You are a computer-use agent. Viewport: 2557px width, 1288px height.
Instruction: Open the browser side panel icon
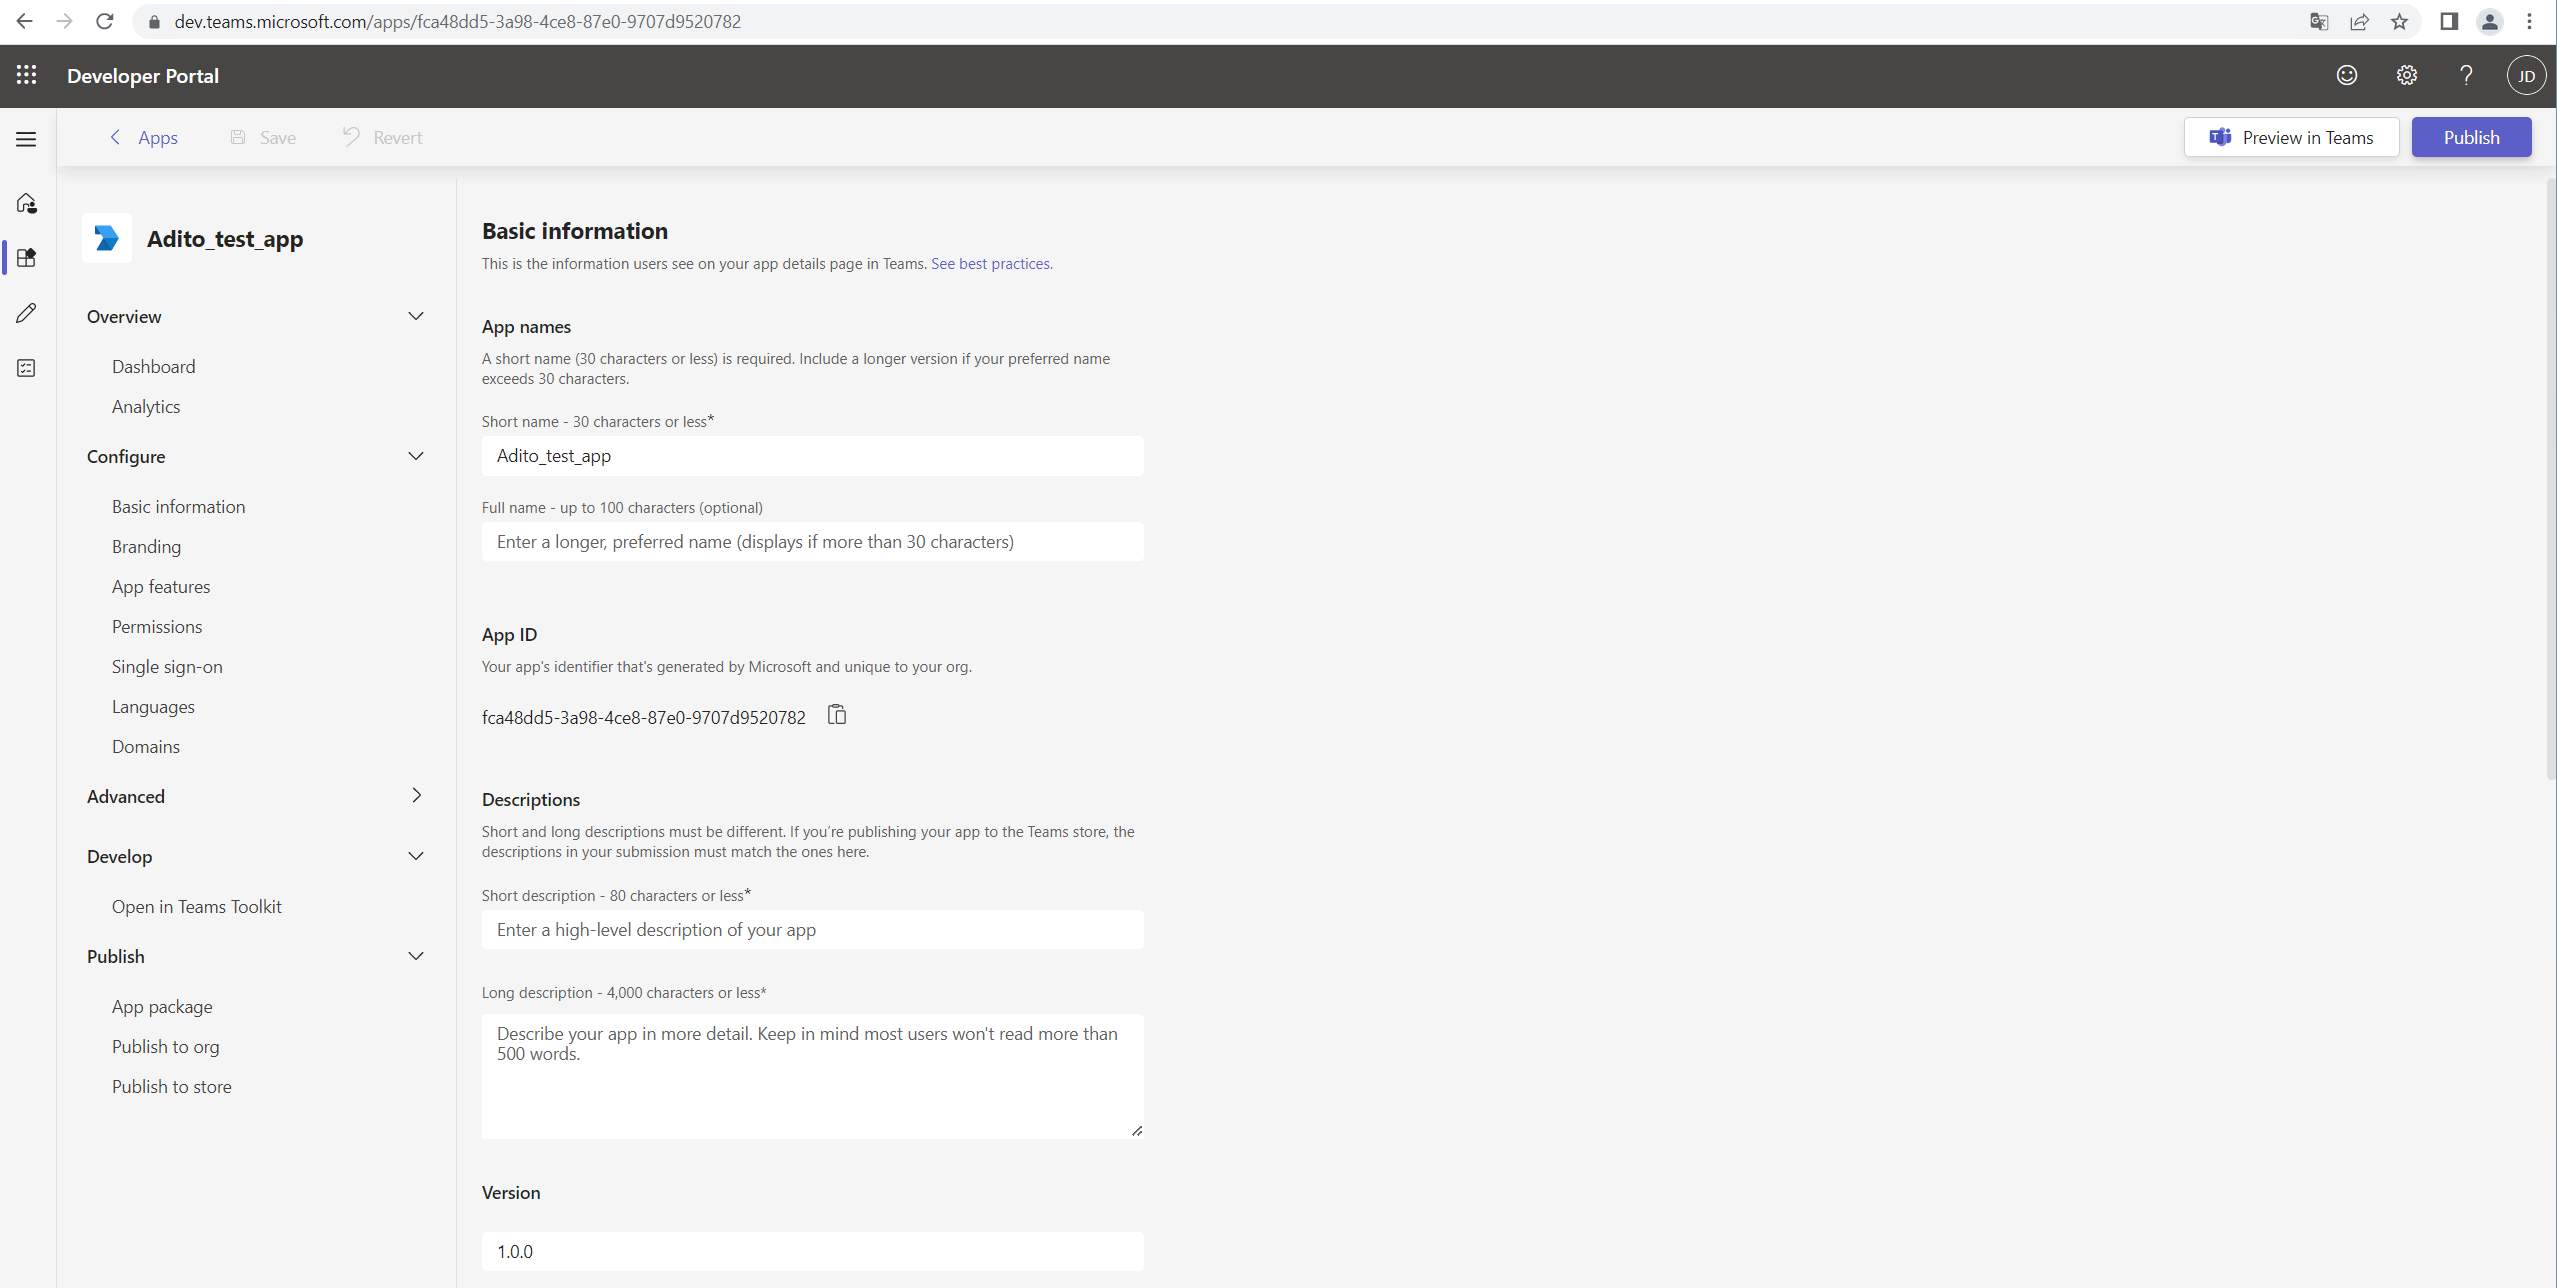(x=2449, y=21)
